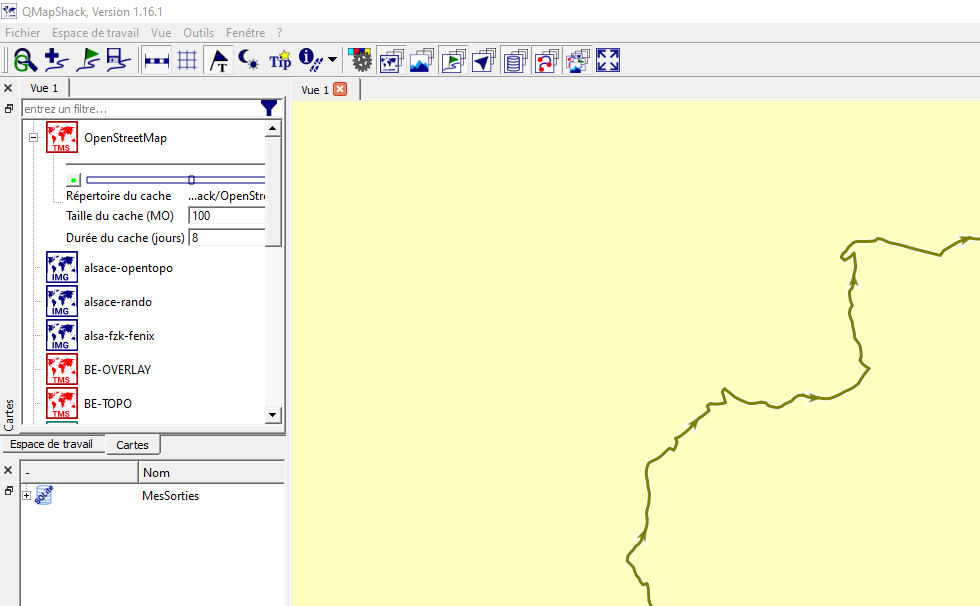The image size is (980, 606).
Task: Open the Espace de travail menu
Action: pos(95,32)
